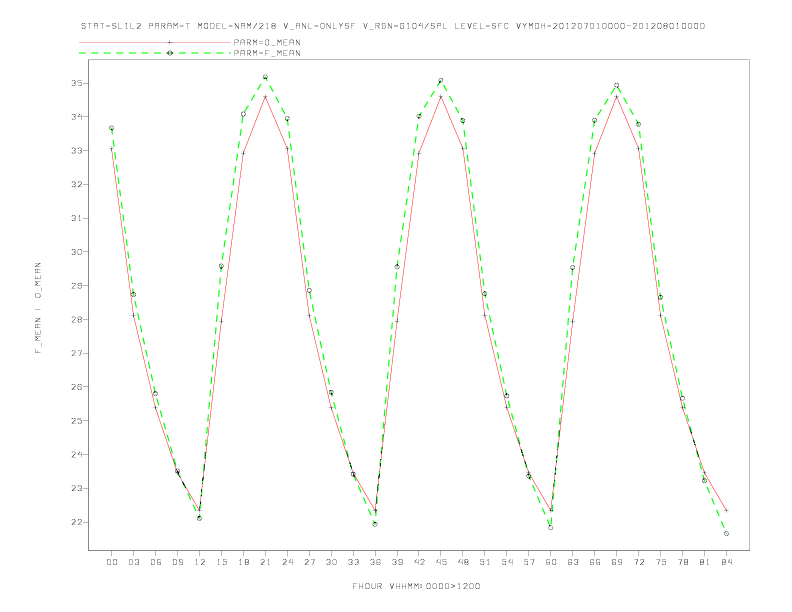792x612 pixels.
Task: Click the x-axis tick label 06
Action: click(x=156, y=562)
